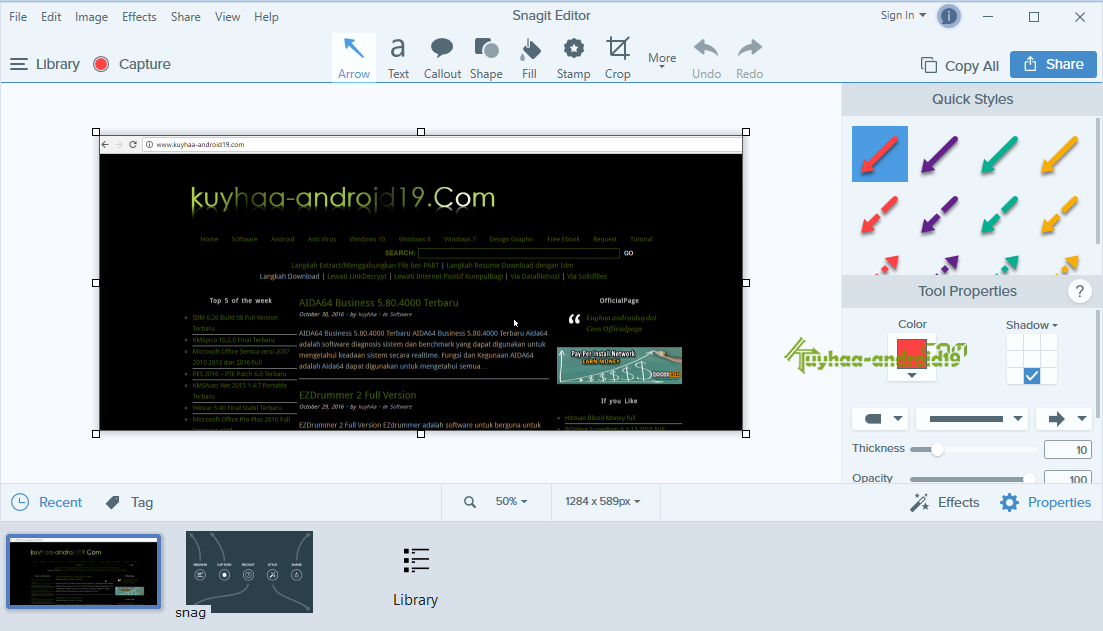
Task: Open the Effects menu in the menu bar
Action: [139, 17]
